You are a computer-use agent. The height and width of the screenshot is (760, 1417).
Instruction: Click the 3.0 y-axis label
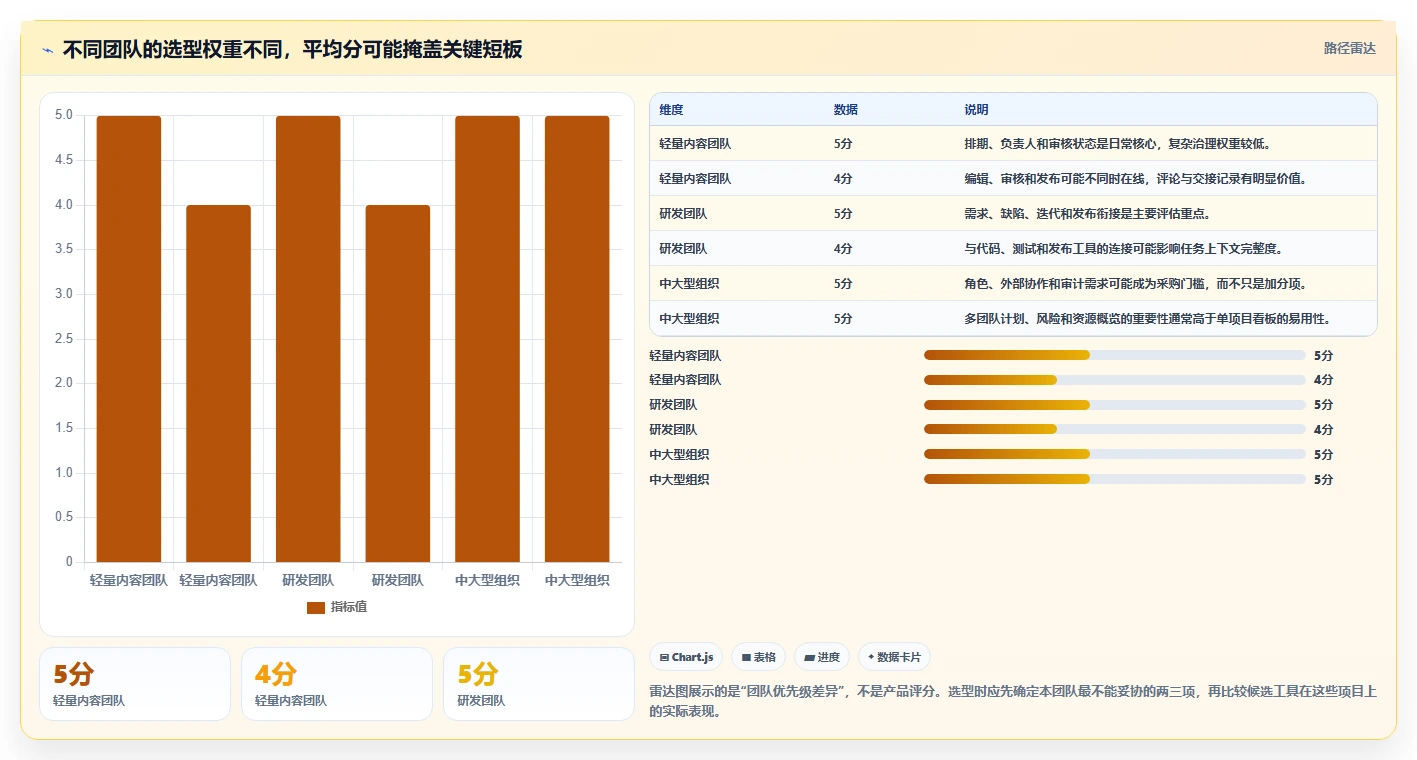[x=63, y=294]
